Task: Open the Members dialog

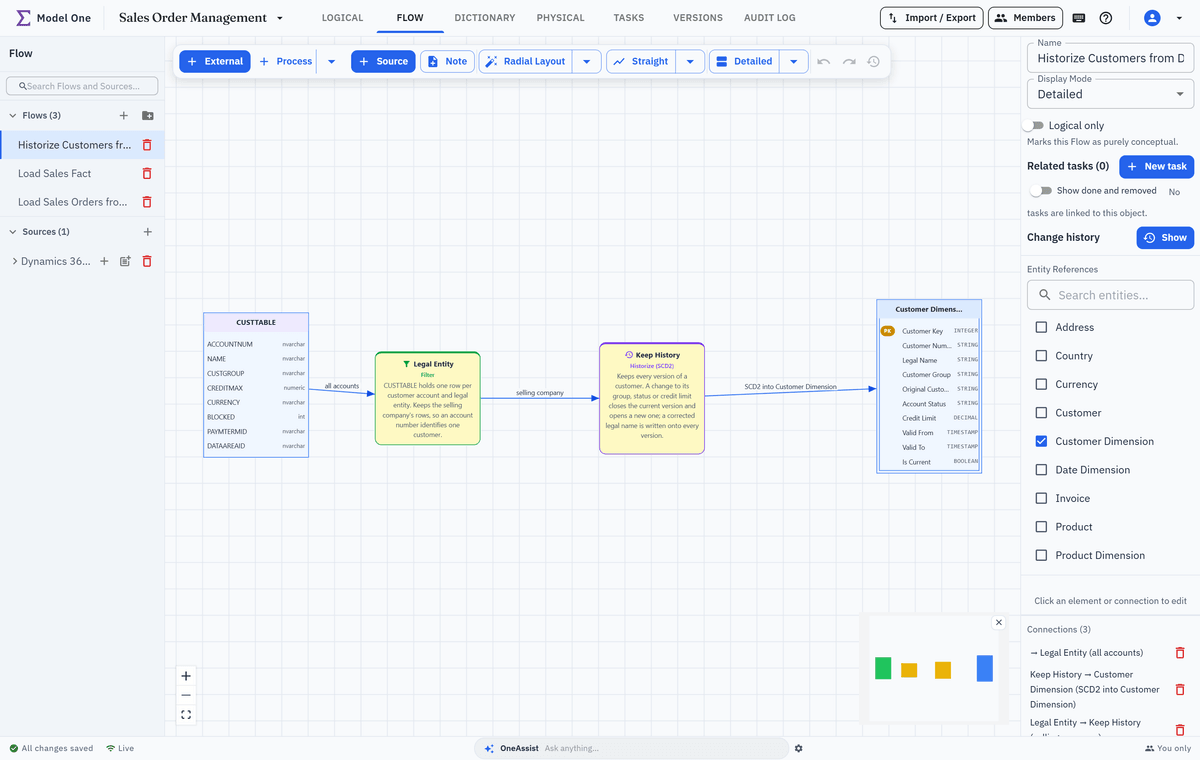Action: (x=1026, y=18)
